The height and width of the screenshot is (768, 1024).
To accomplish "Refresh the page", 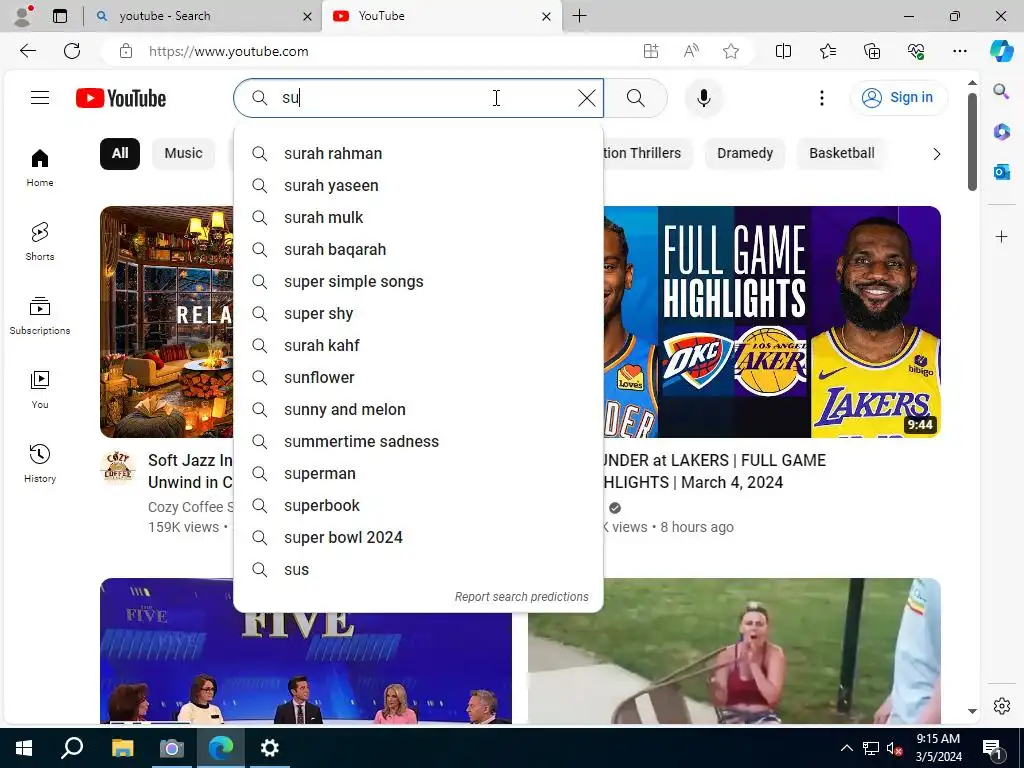I will click(x=72, y=51).
